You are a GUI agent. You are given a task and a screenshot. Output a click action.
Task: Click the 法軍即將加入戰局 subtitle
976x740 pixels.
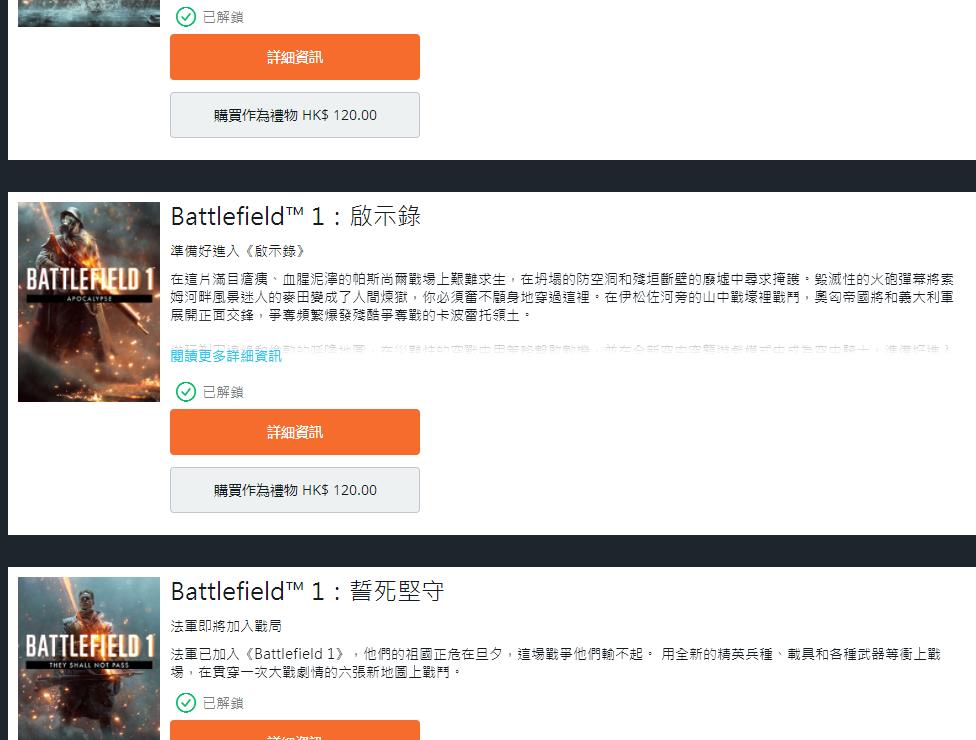(226, 625)
